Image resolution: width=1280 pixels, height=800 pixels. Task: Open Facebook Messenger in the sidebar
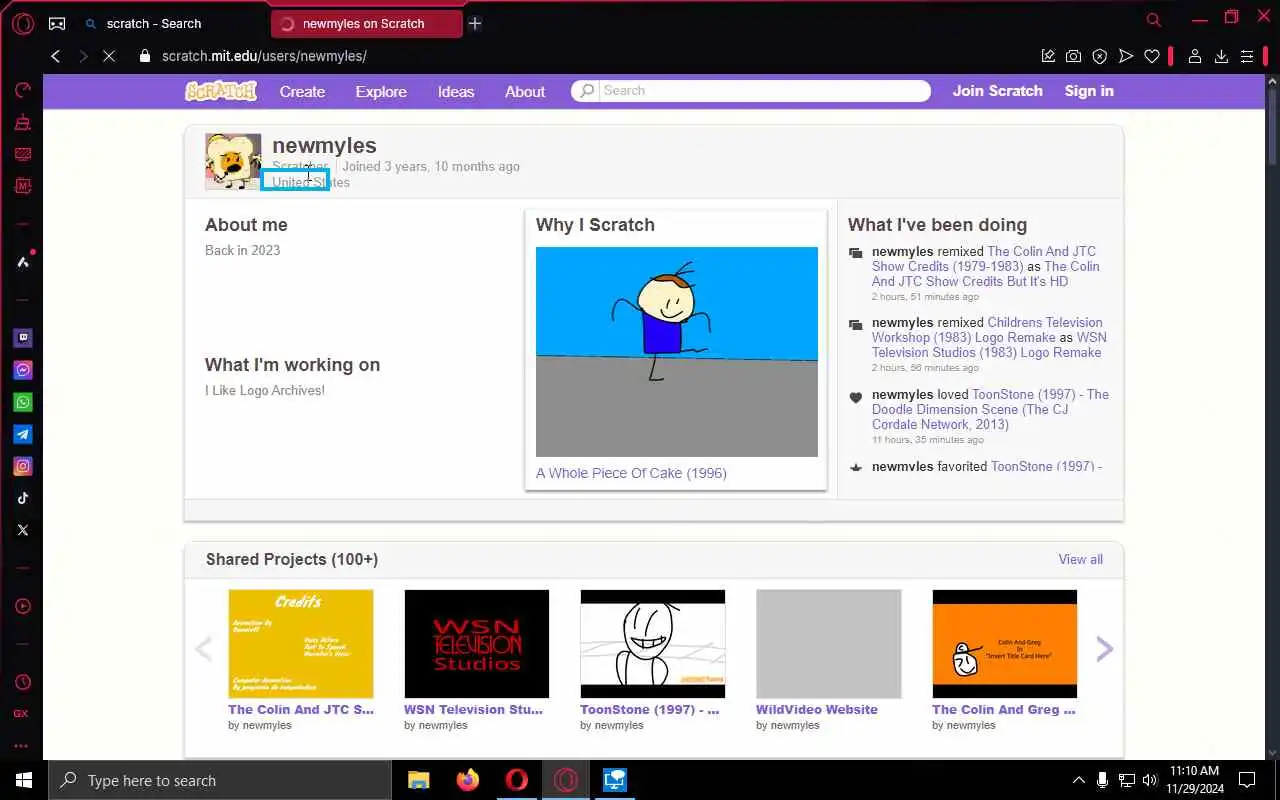[x=22, y=370]
